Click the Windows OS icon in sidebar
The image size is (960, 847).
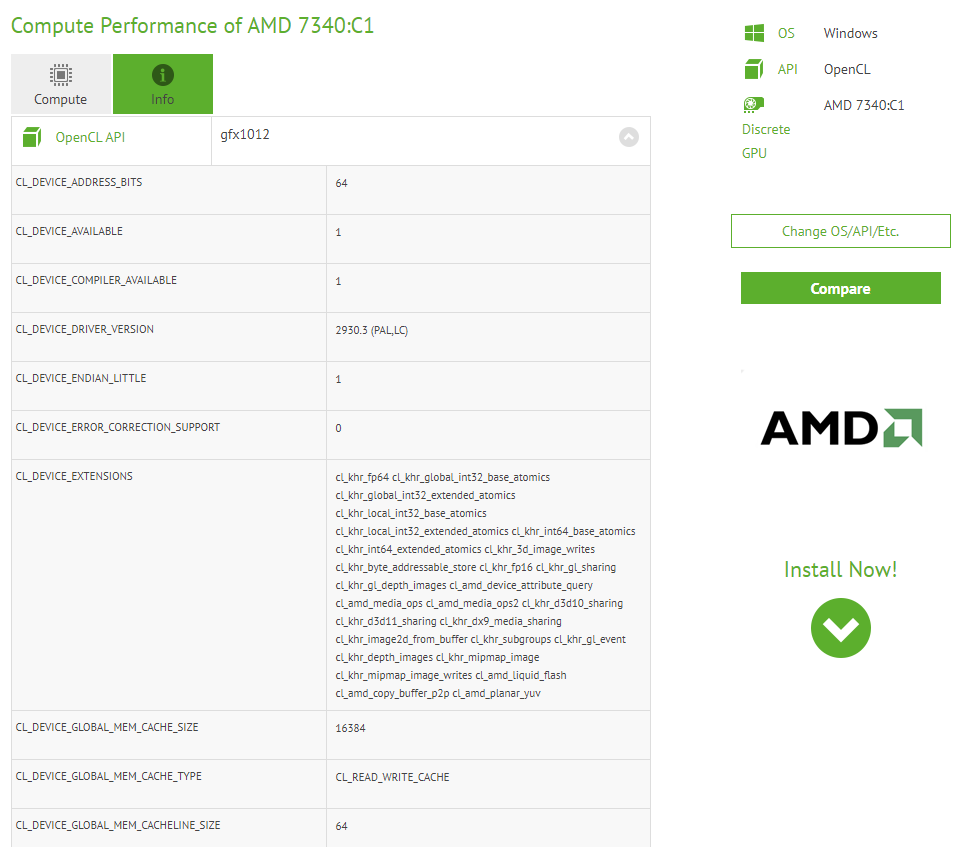pyautogui.click(x=755, y=32)
